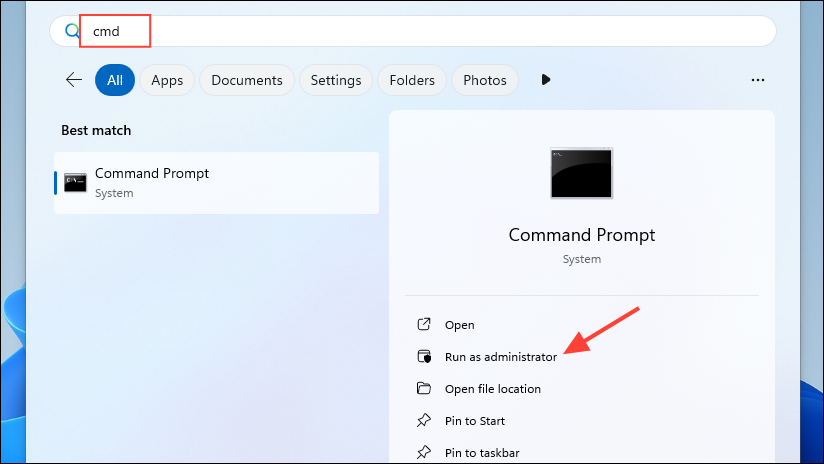The width and height of the screenshot is (824, 464).
Task: Click the pin icon beside Pin to Start
Action: (424, 420)
